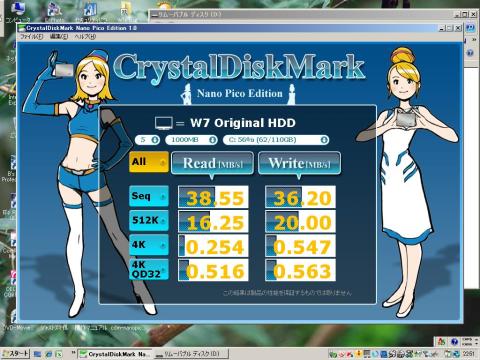Select the 512K write value 20.00
This screenshot has height=360, width=480.
(300, 221)
